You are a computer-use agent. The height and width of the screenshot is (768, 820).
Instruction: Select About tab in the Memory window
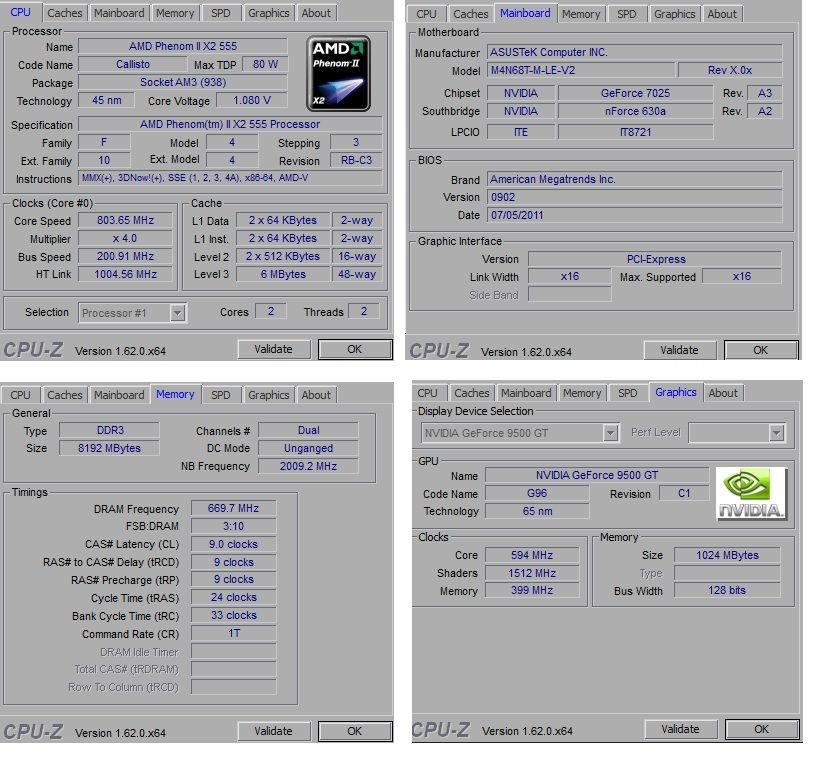point(316,395)
